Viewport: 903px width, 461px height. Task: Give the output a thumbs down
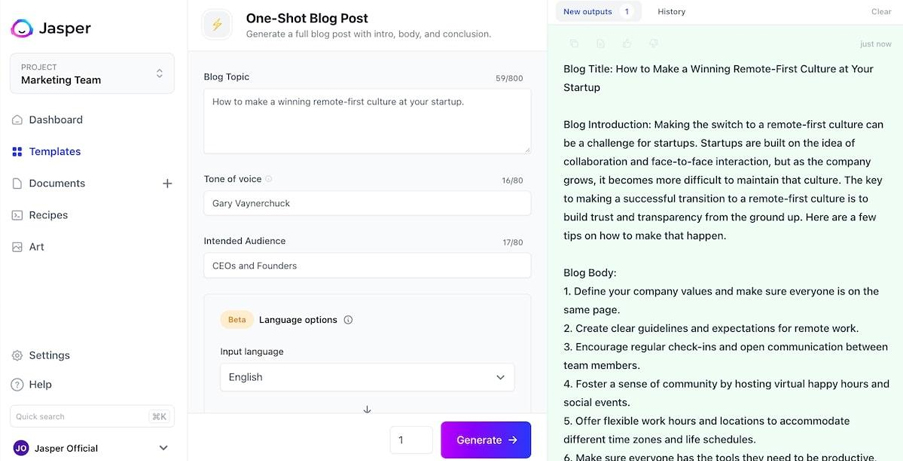653,44
